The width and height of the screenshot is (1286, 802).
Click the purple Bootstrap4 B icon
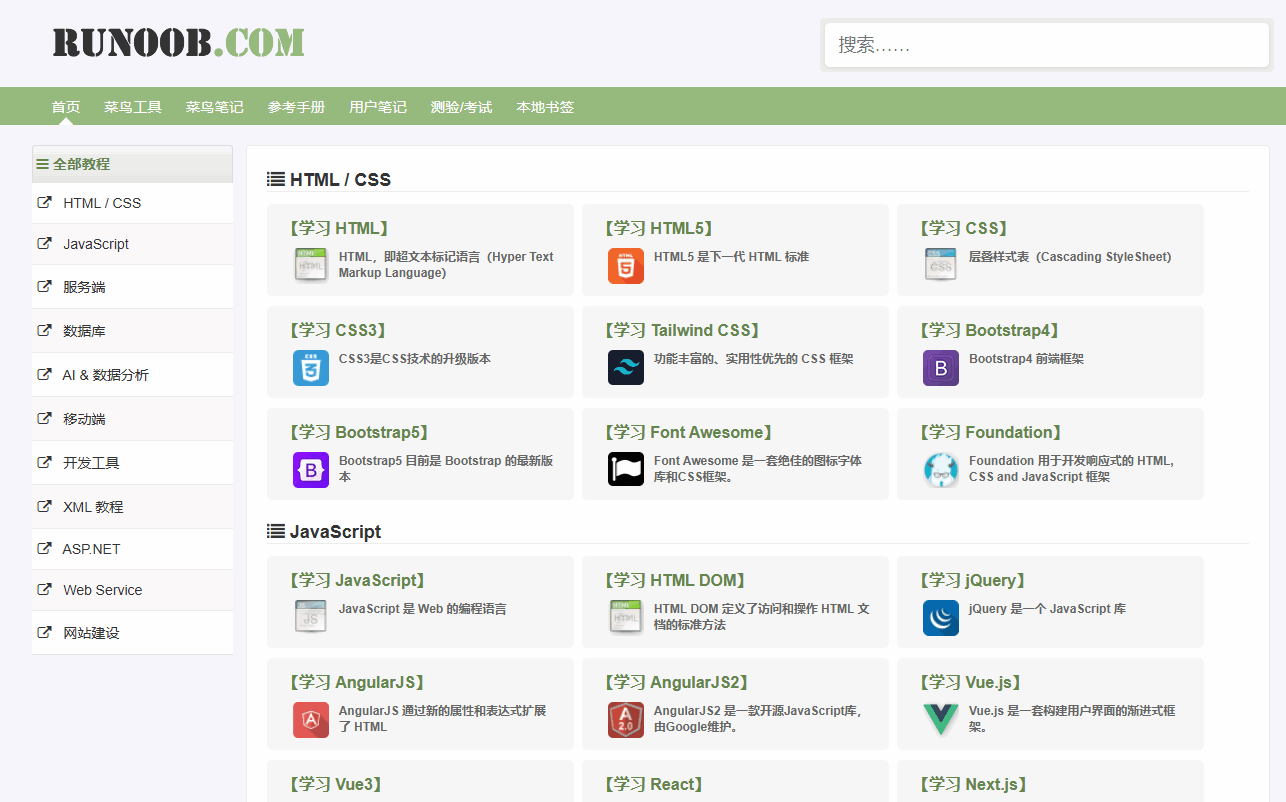click(941, 368)
